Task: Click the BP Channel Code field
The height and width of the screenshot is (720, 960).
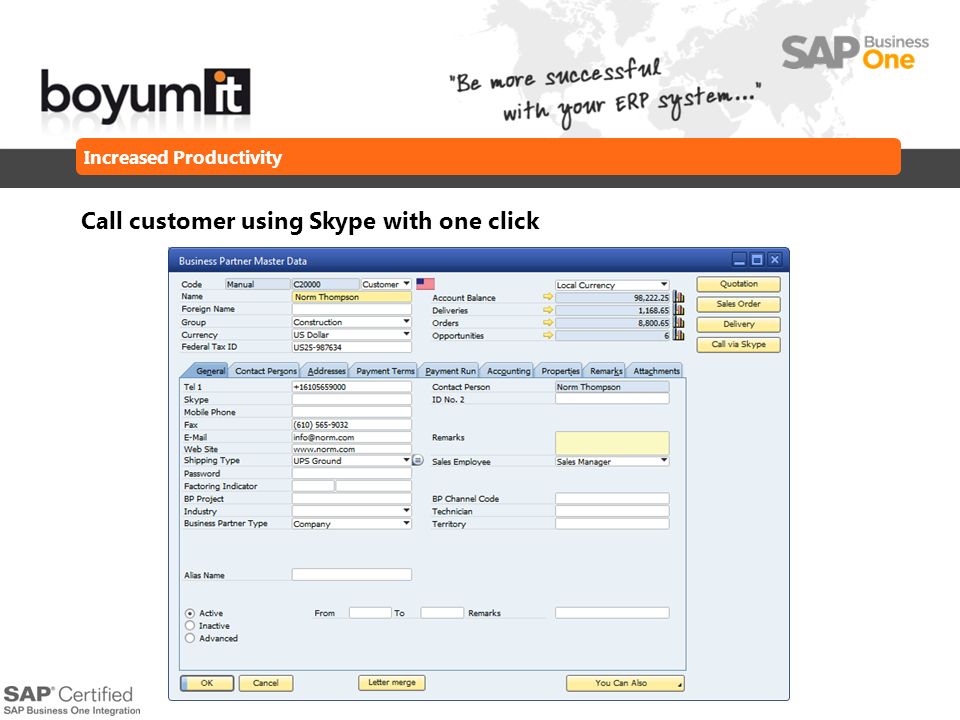Action: [612, 498]
